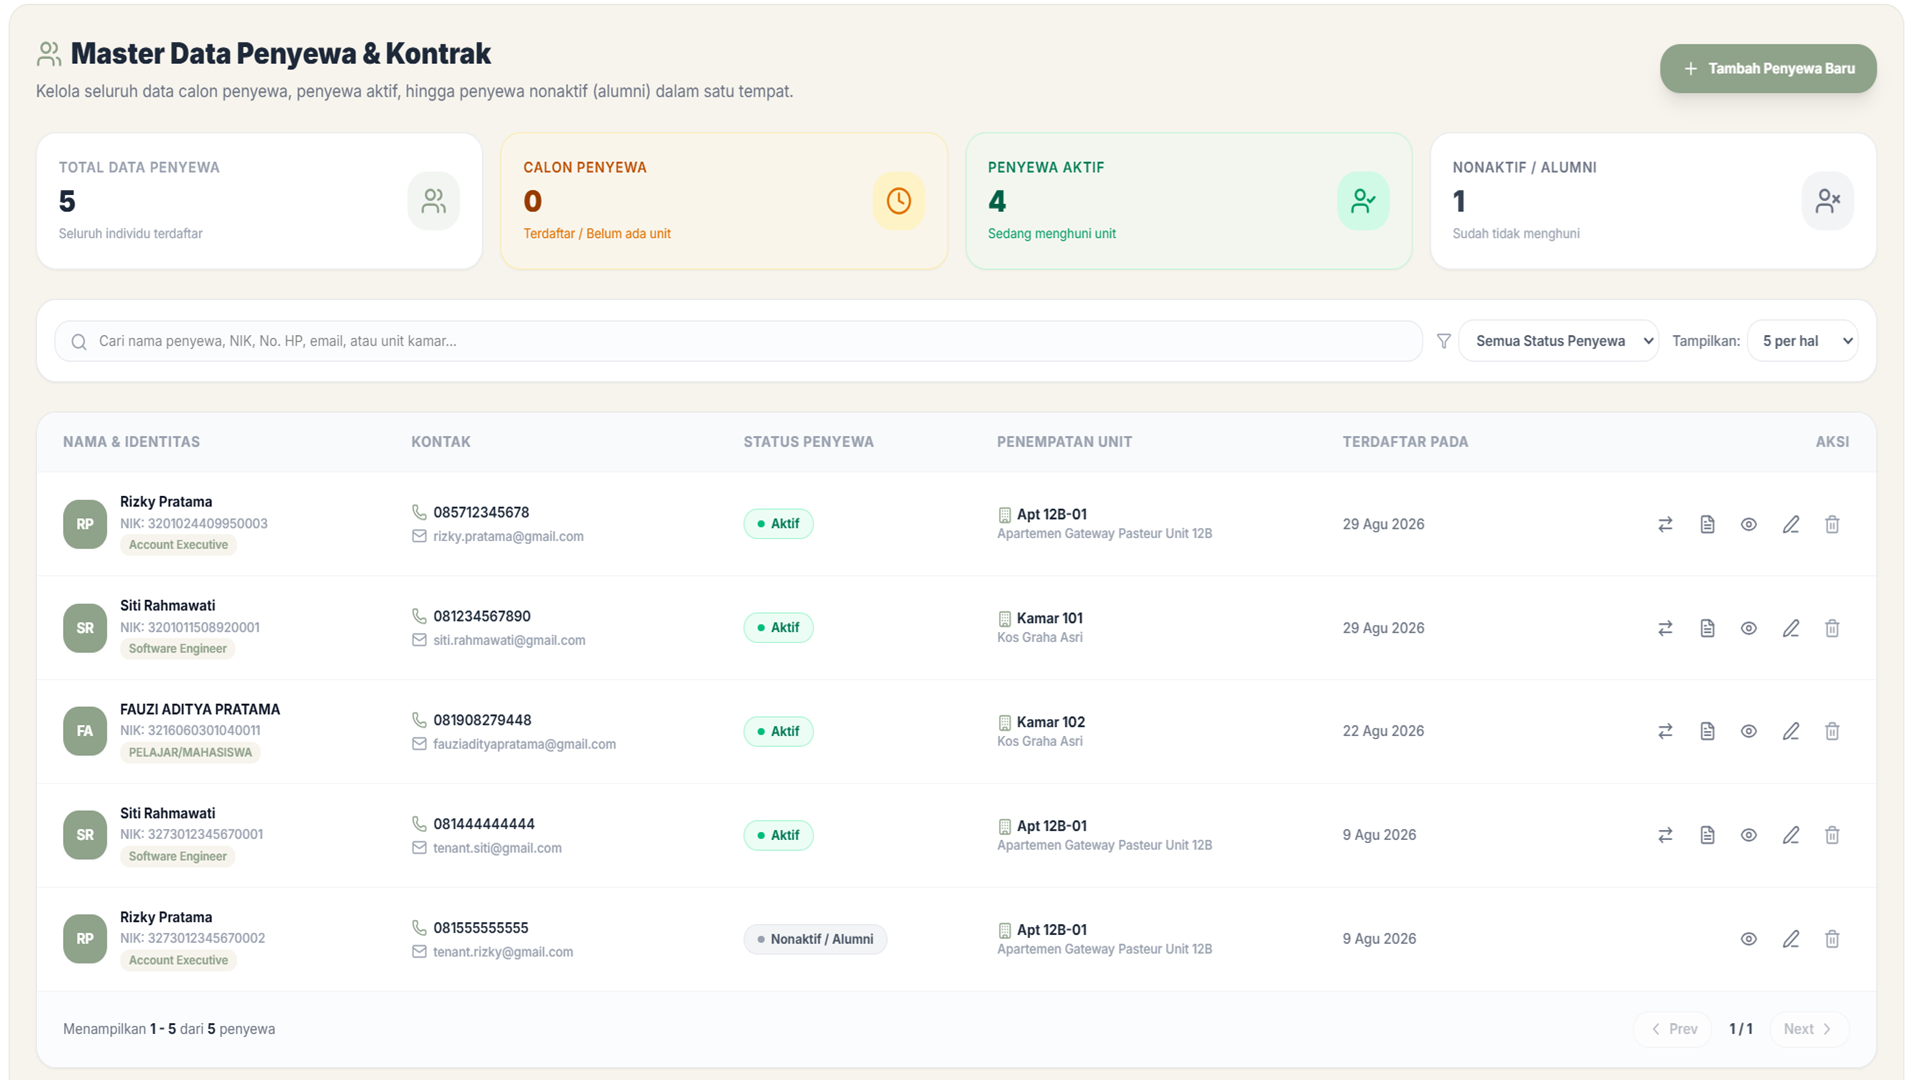This screenshot has height=1080, width=1920.
Task: Click Tambah Penyewa Baru button
Action: (1768, 68)
